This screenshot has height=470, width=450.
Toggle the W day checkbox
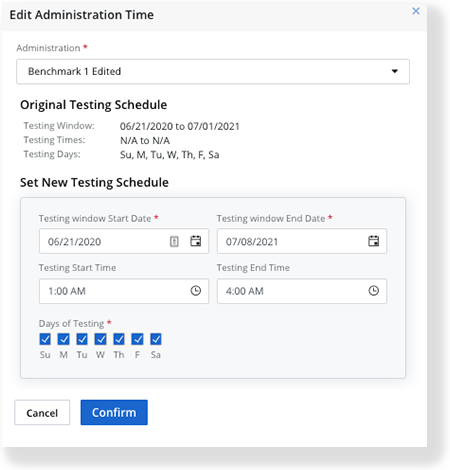(x=100, y=339)
